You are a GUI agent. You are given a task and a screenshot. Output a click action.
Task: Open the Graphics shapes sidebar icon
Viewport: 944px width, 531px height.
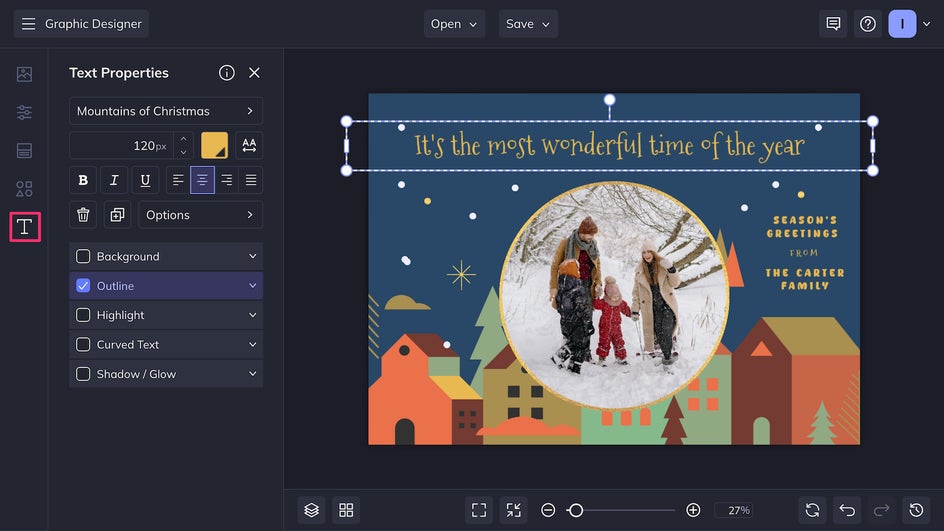pyautogui.click(x=24, y=189)
